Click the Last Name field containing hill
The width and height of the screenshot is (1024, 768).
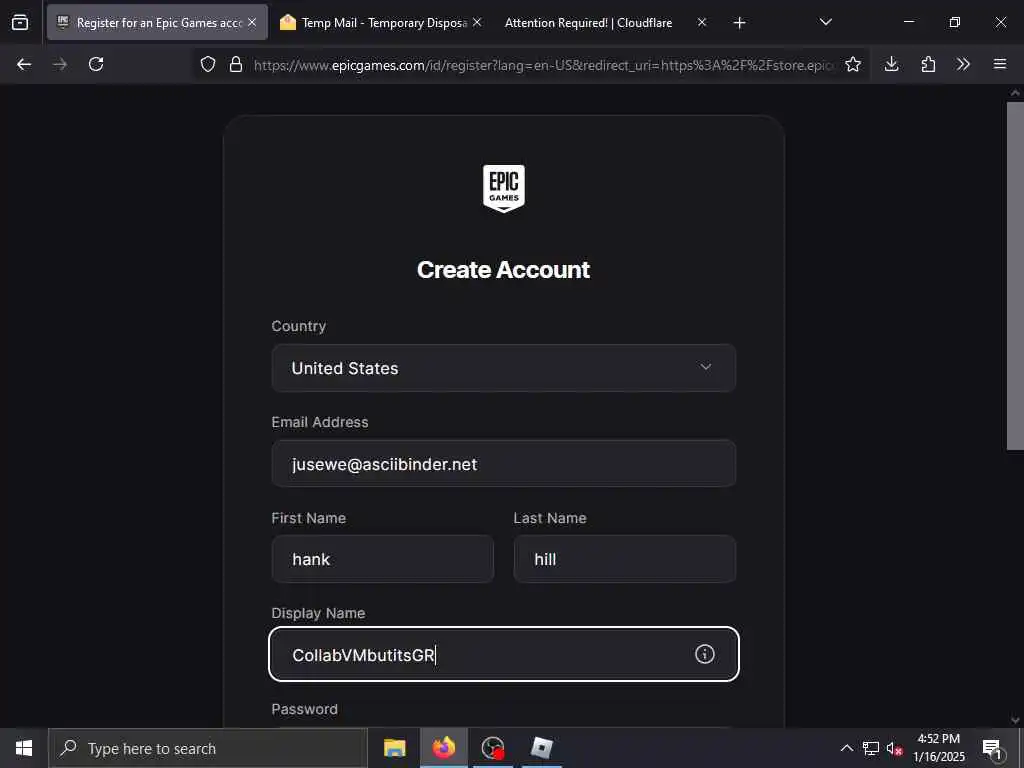click(624, 559)
